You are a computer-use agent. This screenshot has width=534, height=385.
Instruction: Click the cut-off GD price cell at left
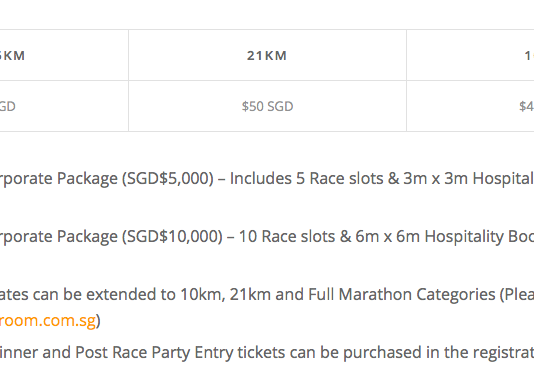(64, 106)
